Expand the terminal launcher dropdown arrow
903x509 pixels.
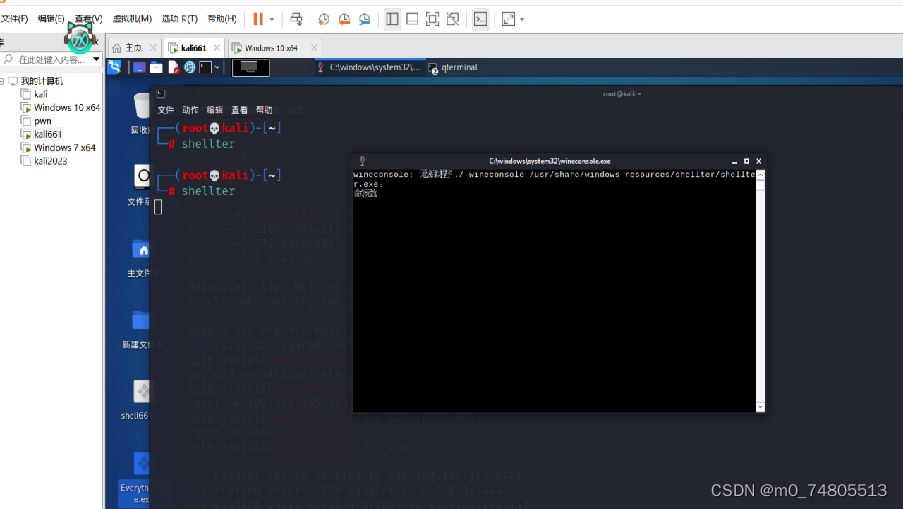(x=217, y=68)
